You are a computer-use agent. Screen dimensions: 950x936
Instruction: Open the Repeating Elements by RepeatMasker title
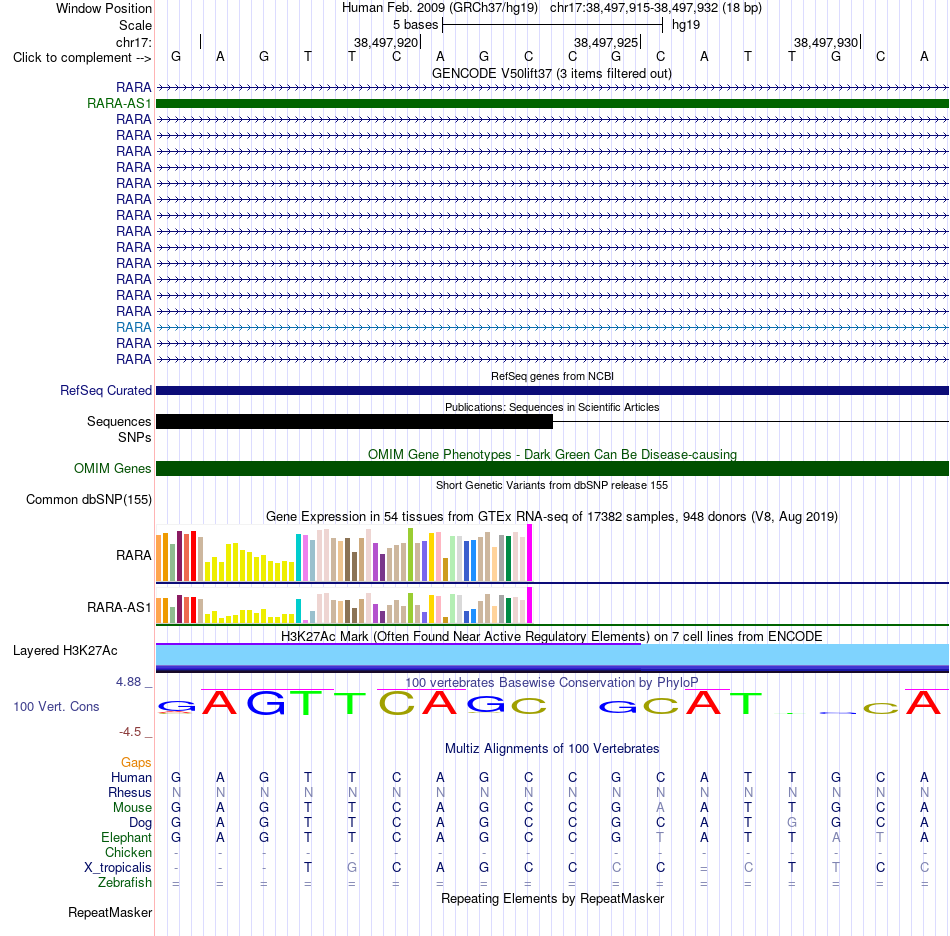tap(552, 898)
